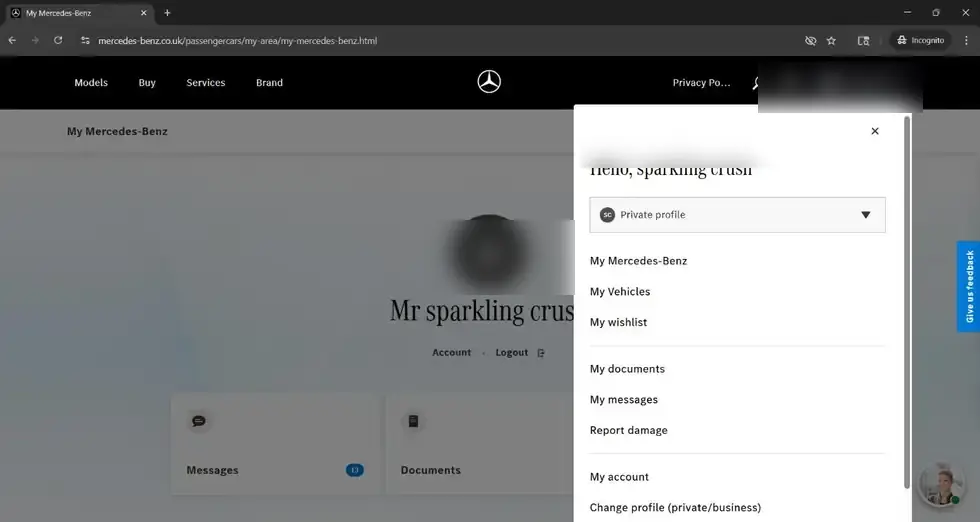Click the Incognito indicator
The image size is (980, 522).
click(921, 40)
